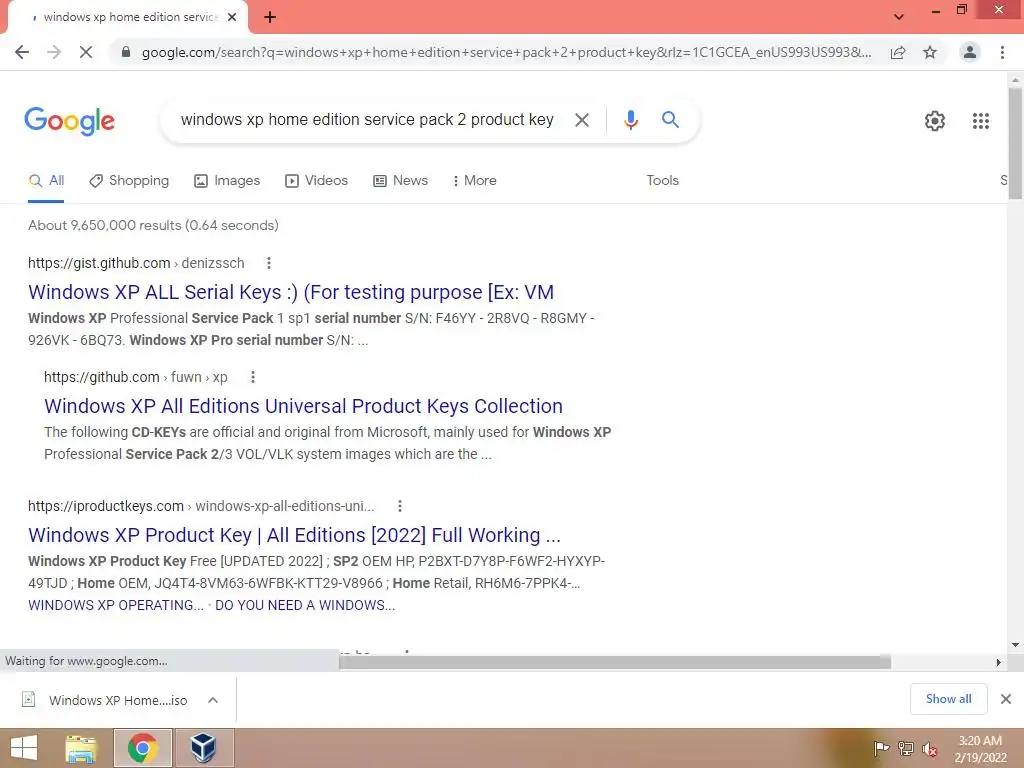The width and height of the screenshot is (1024, 768).
Task: Open network status tray icon
Action: click(x=905, y=748)
